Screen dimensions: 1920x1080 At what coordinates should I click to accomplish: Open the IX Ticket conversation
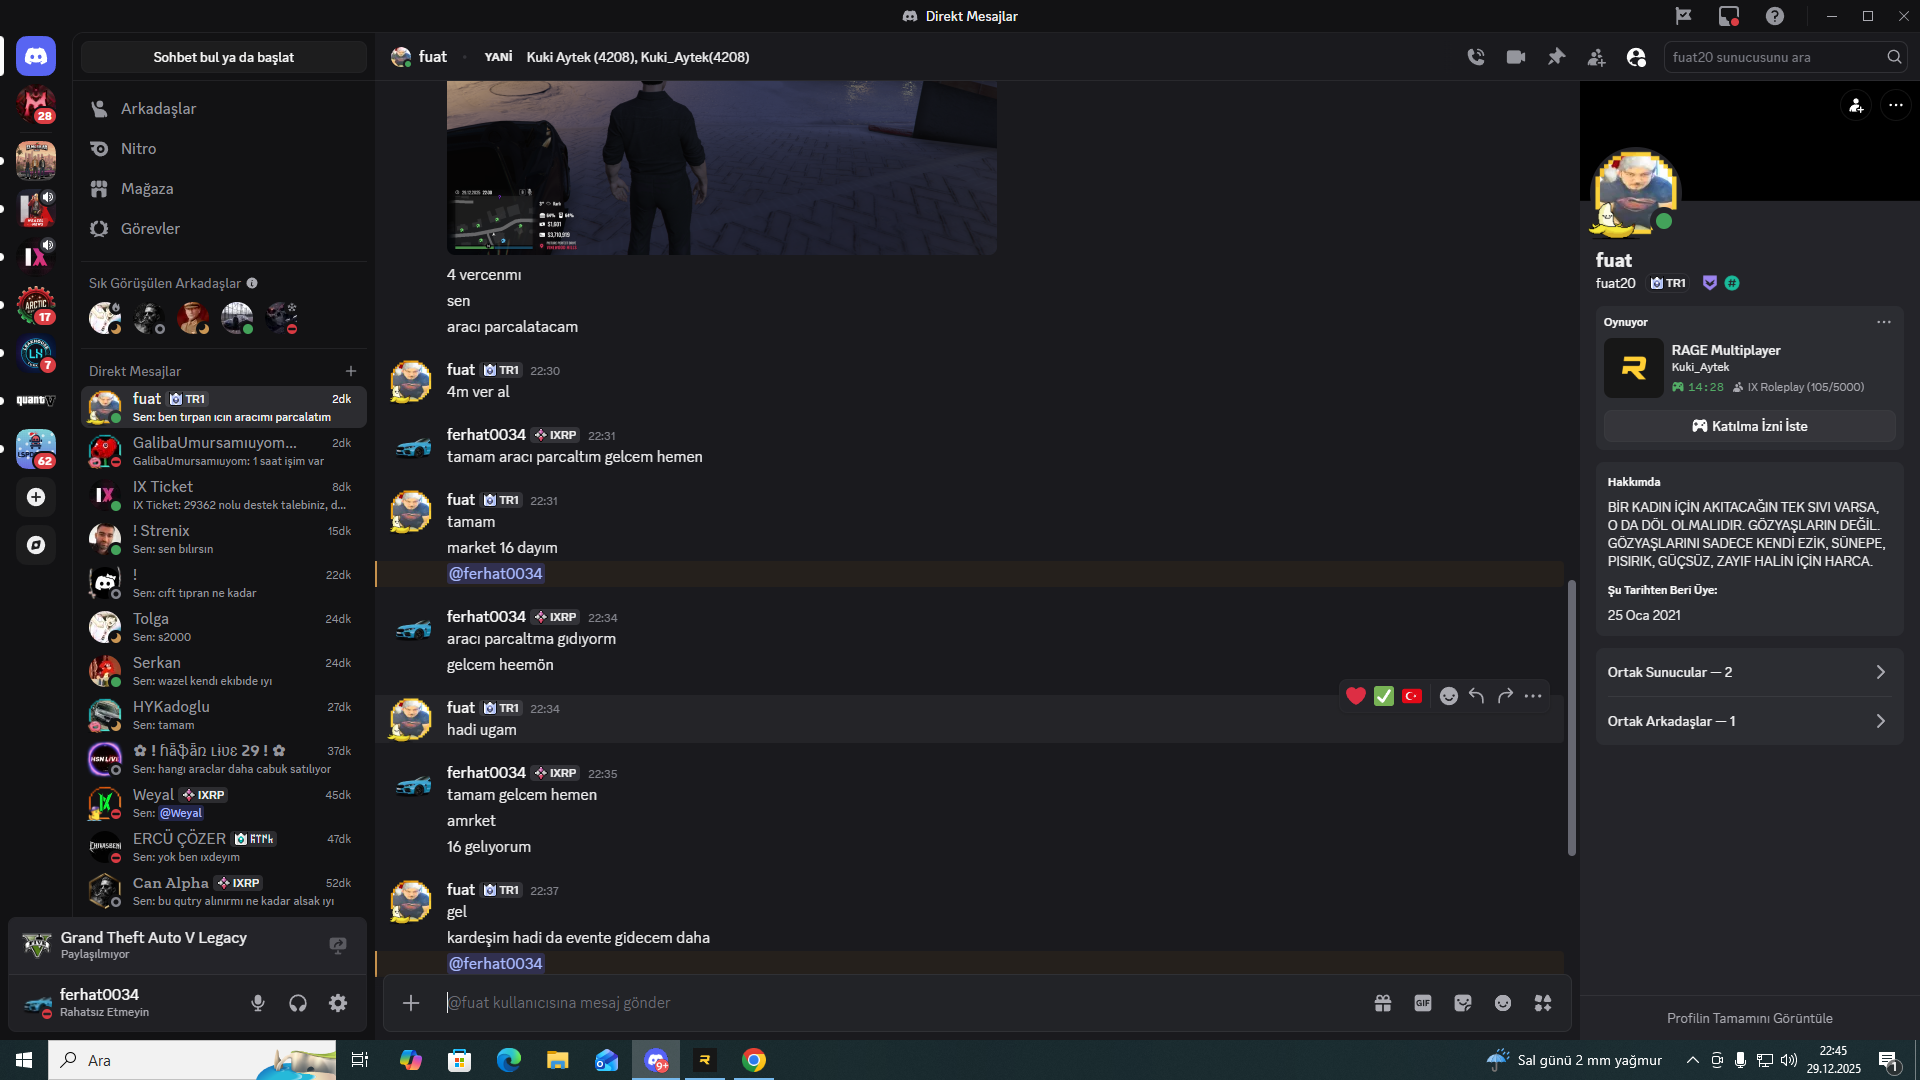[224, 495]
